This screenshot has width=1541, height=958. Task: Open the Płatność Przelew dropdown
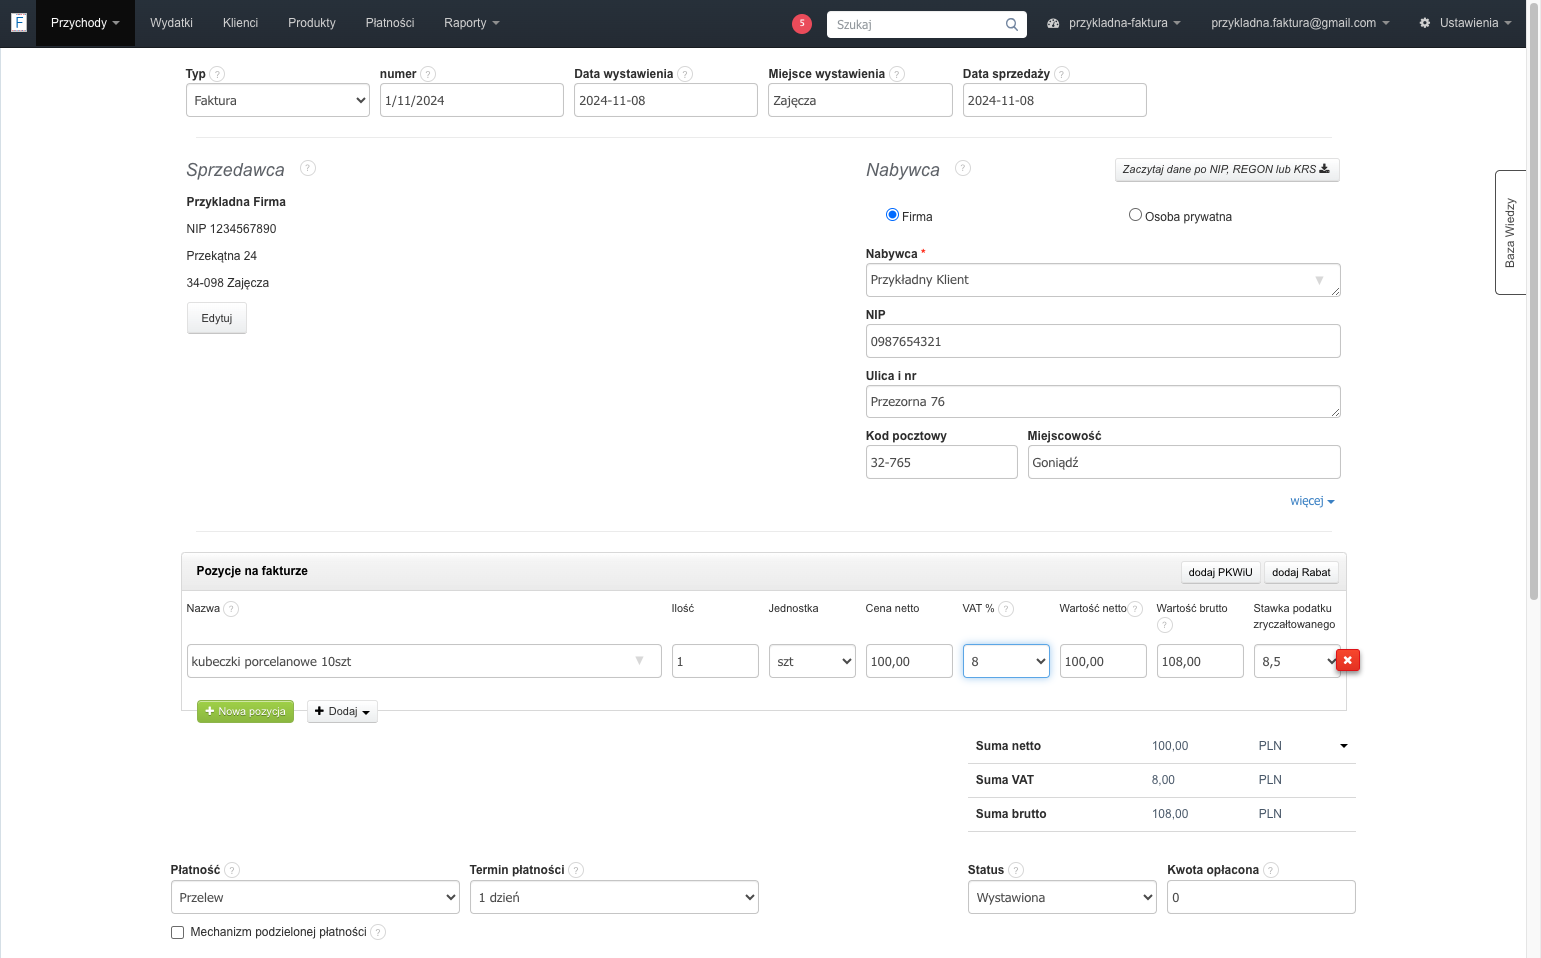(315, 897)
